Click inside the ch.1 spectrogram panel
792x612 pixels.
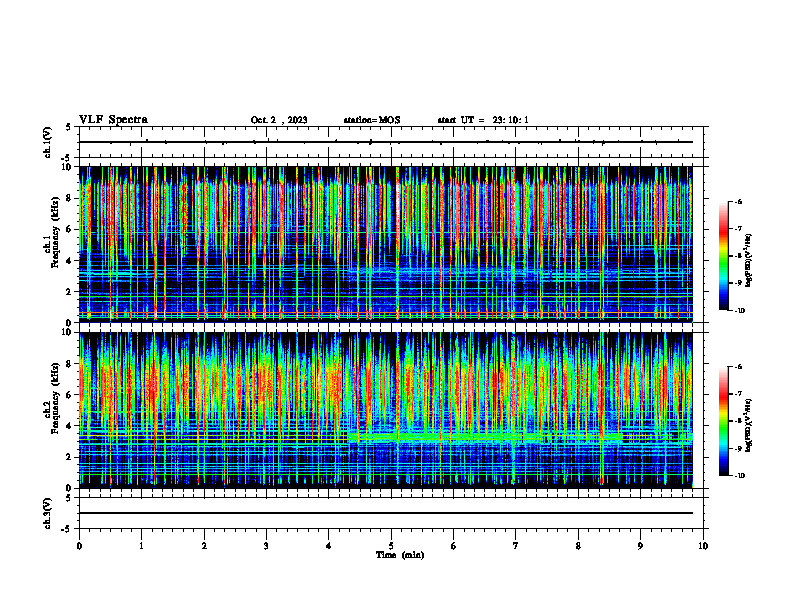pyautogui.click(x=385, y=244)
